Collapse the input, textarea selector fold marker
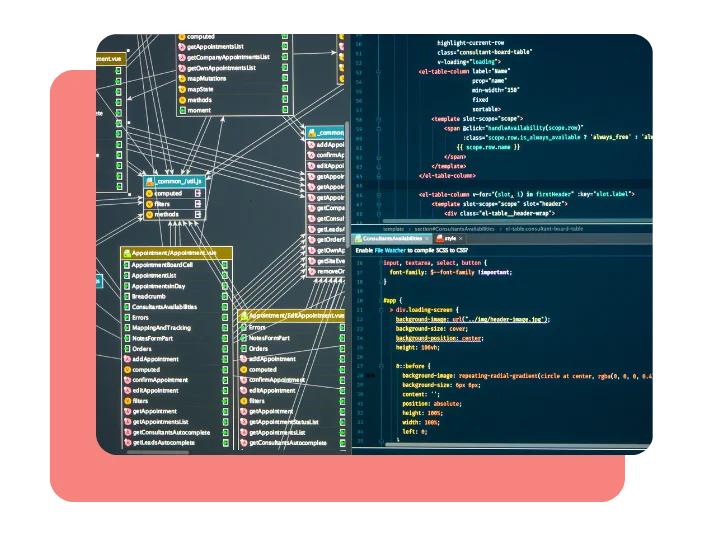The height and width of the screenshot is (536, 703). tap(381, 263)
